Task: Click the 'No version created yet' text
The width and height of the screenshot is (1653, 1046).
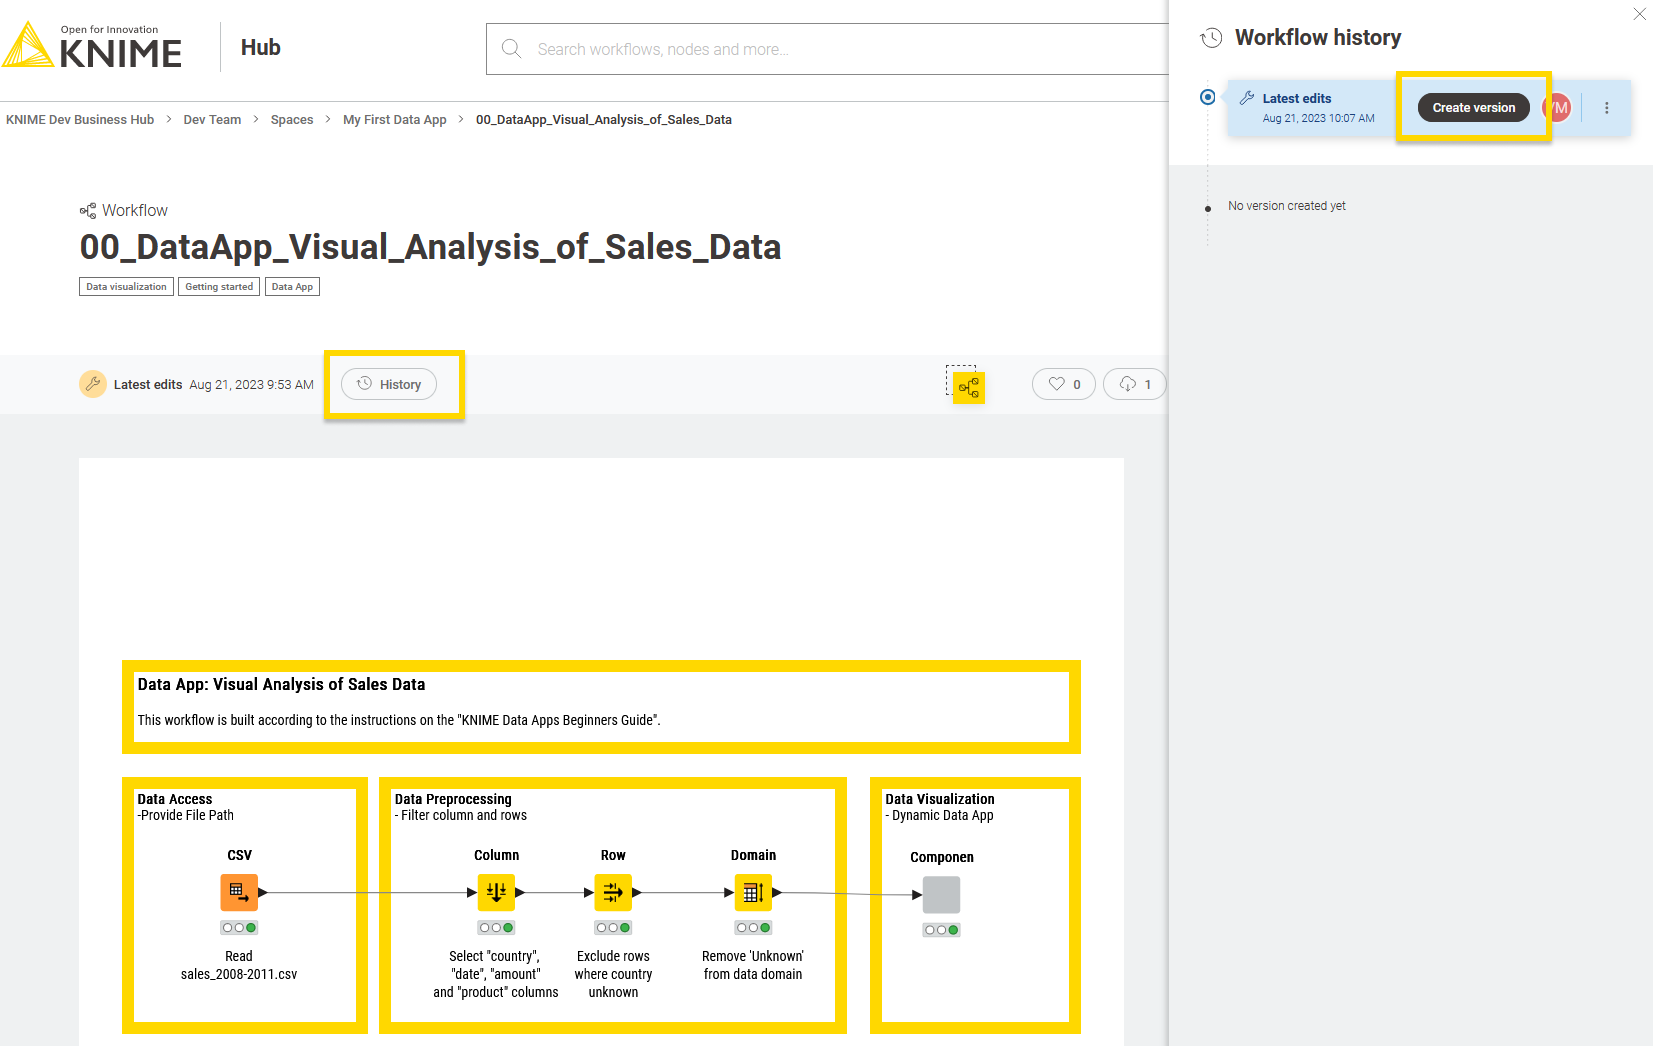Action: 1287,206
